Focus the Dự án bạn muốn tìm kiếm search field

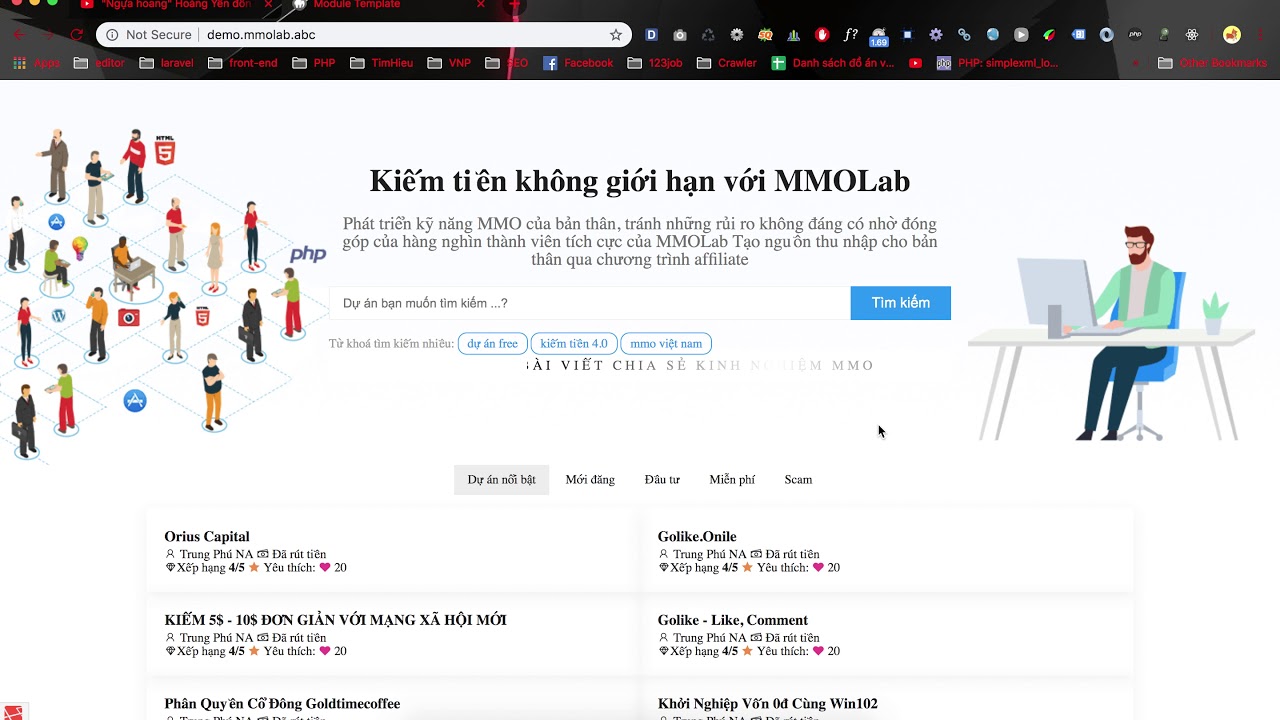[x=590, y=303]
